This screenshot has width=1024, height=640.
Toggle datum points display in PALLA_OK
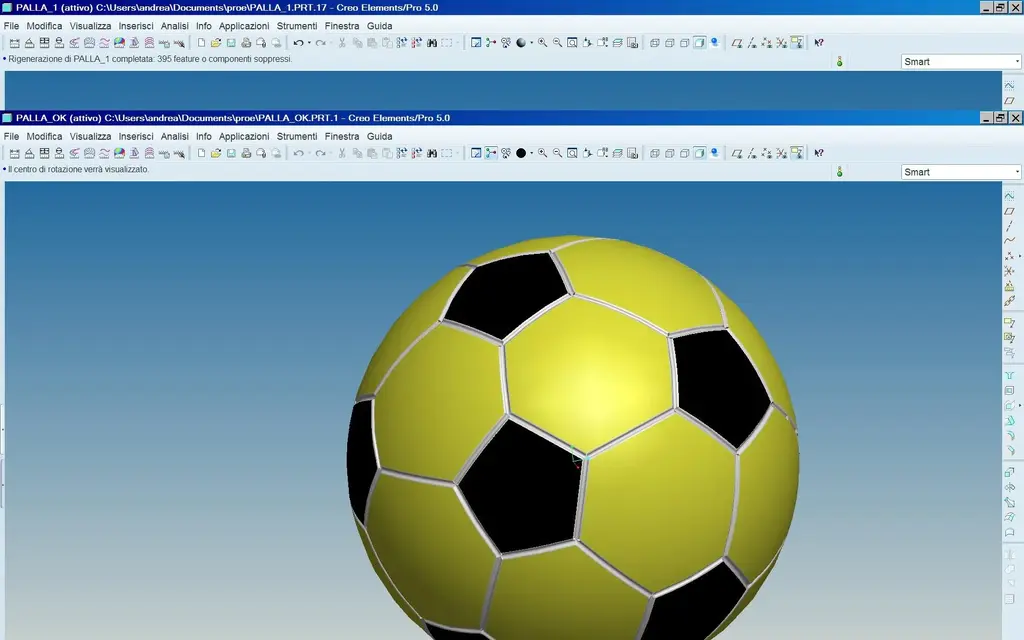[767, 153]
